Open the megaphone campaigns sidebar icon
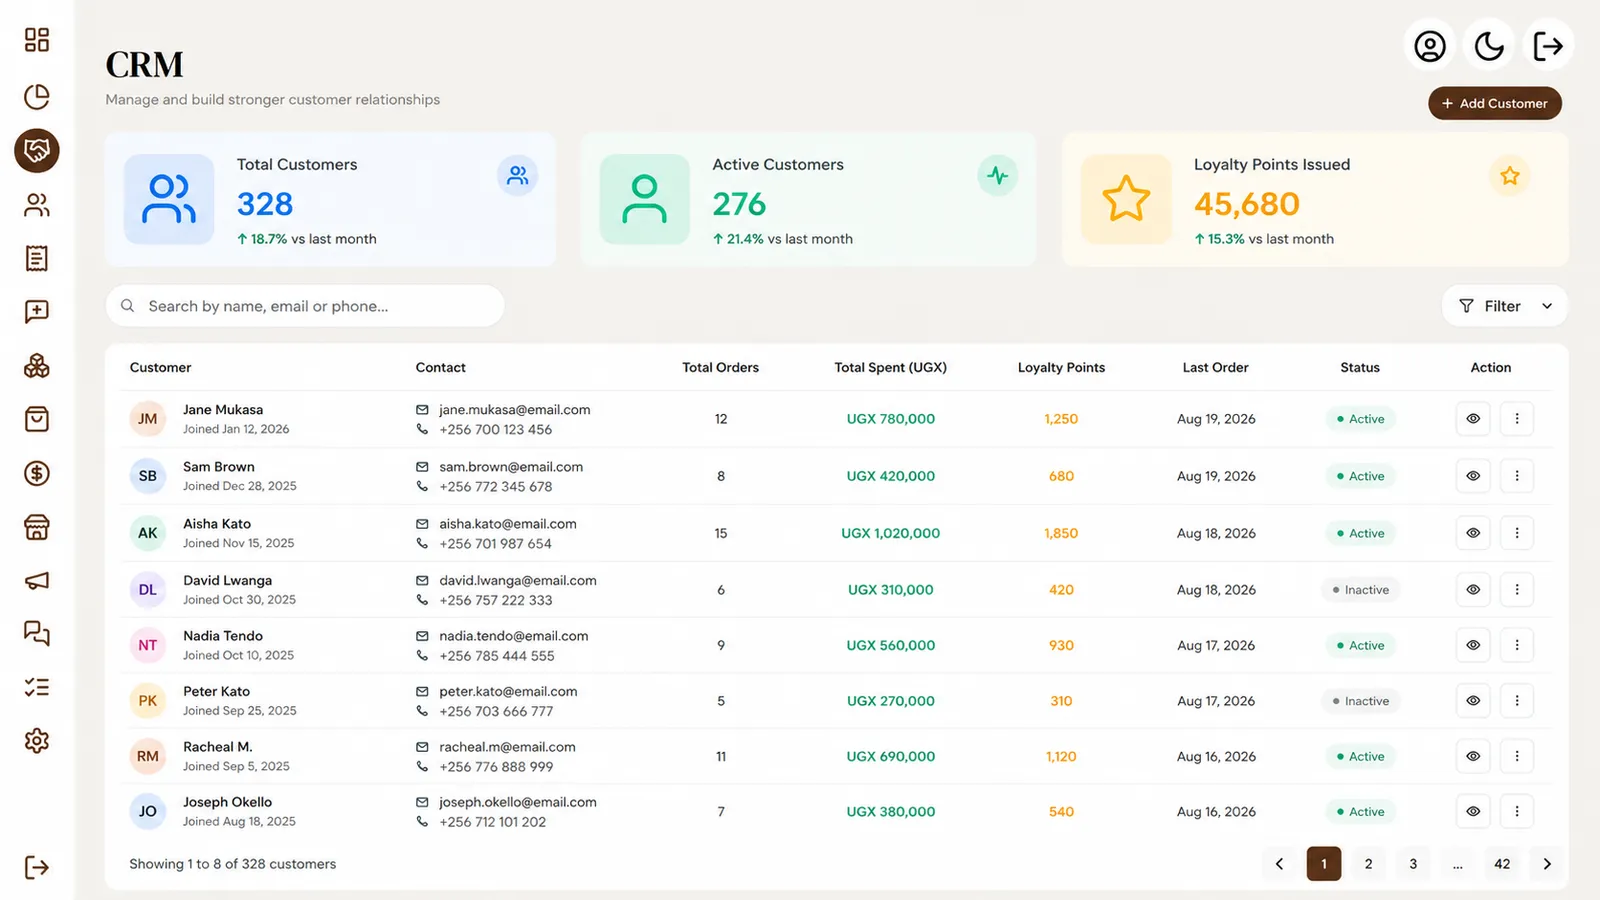The image size is (1600, 900). click(37, 581)
